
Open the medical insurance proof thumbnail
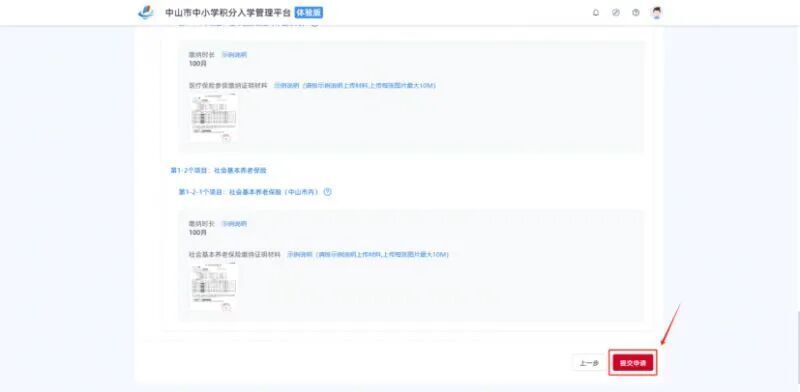click(x=214, y=117)
